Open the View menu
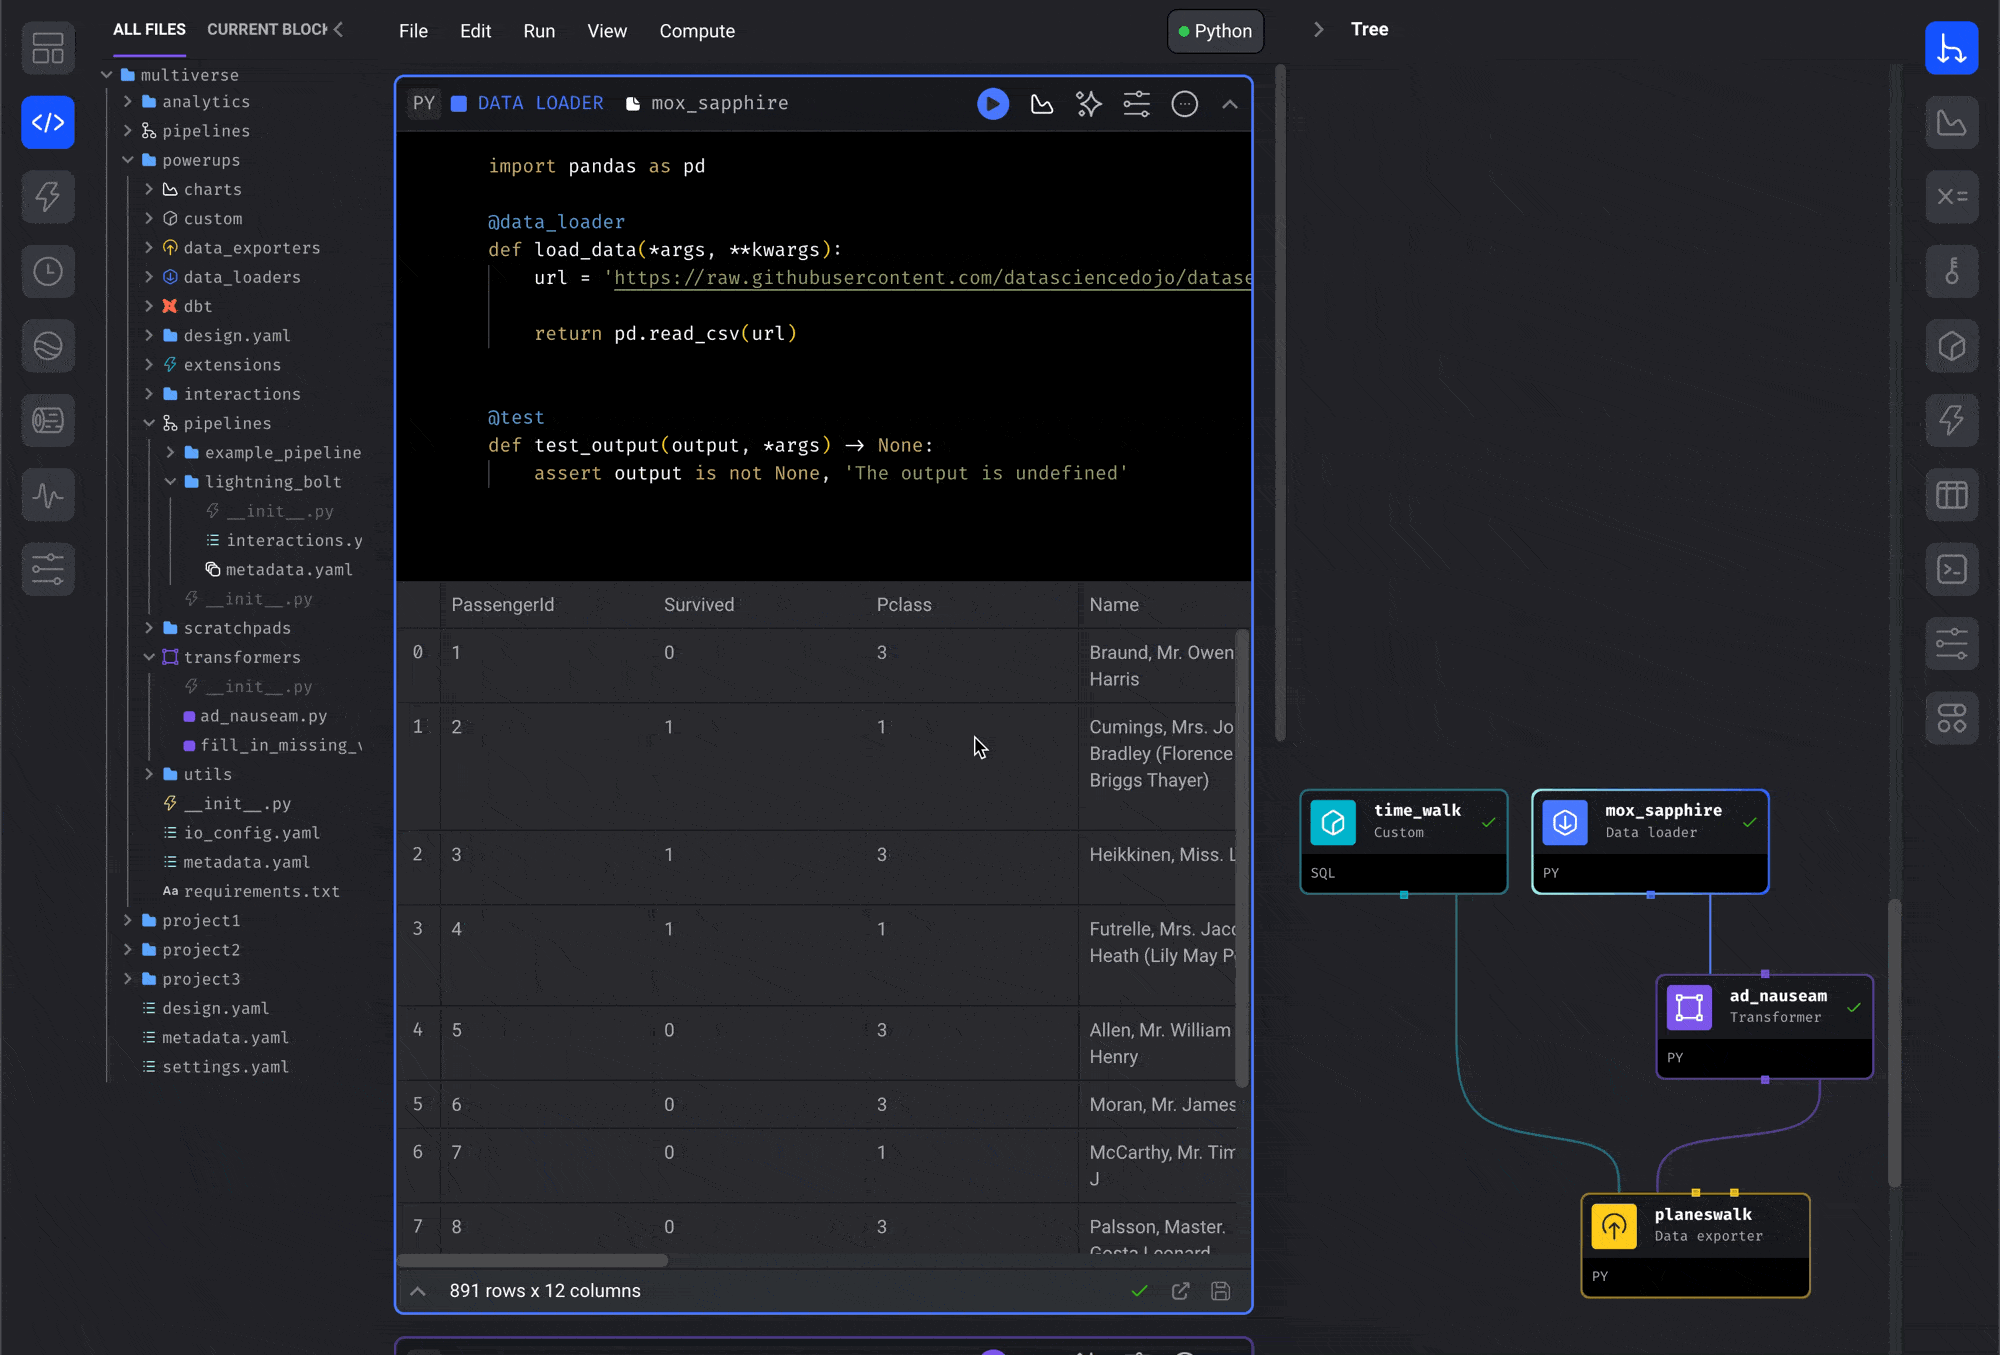This screenshot has width=2000, height=1355. click(607, 31)
